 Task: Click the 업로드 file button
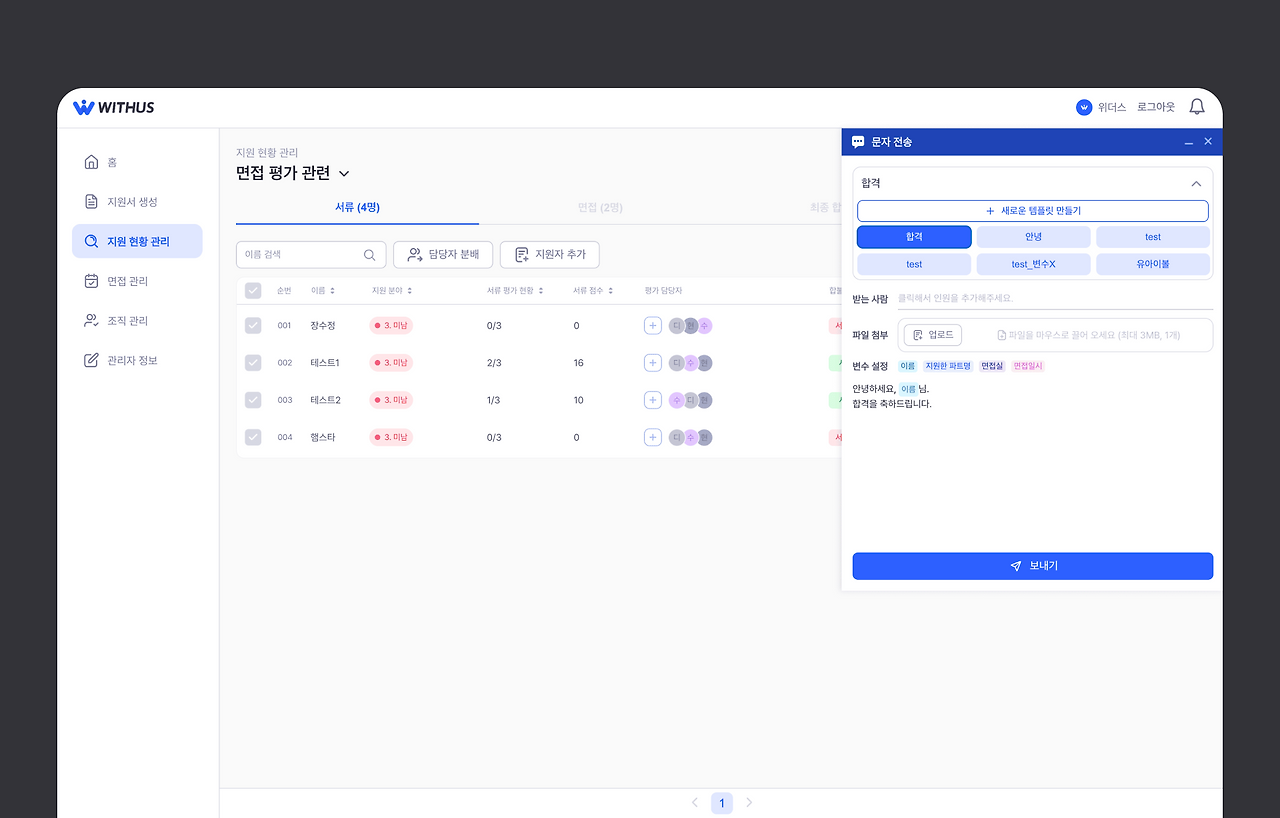933,335
